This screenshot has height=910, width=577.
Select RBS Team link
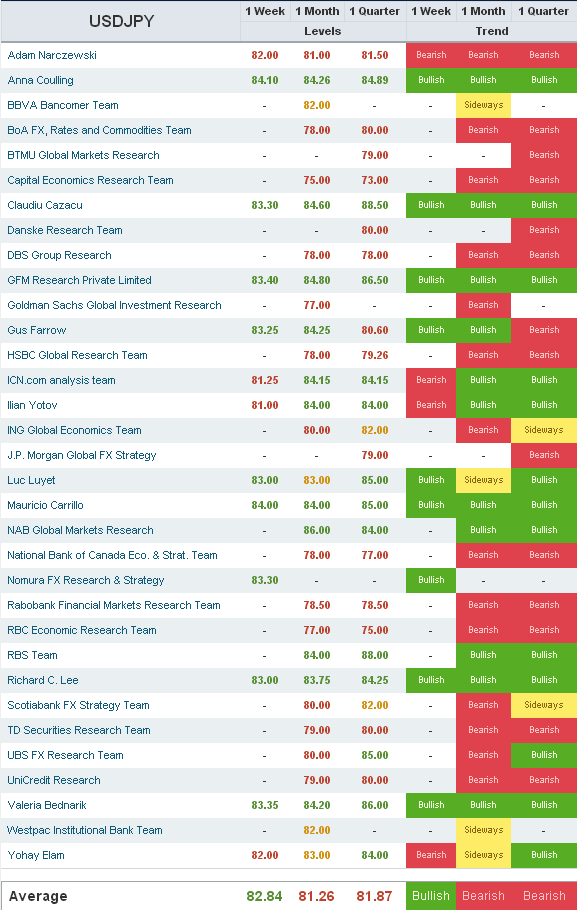coord(33,655)
